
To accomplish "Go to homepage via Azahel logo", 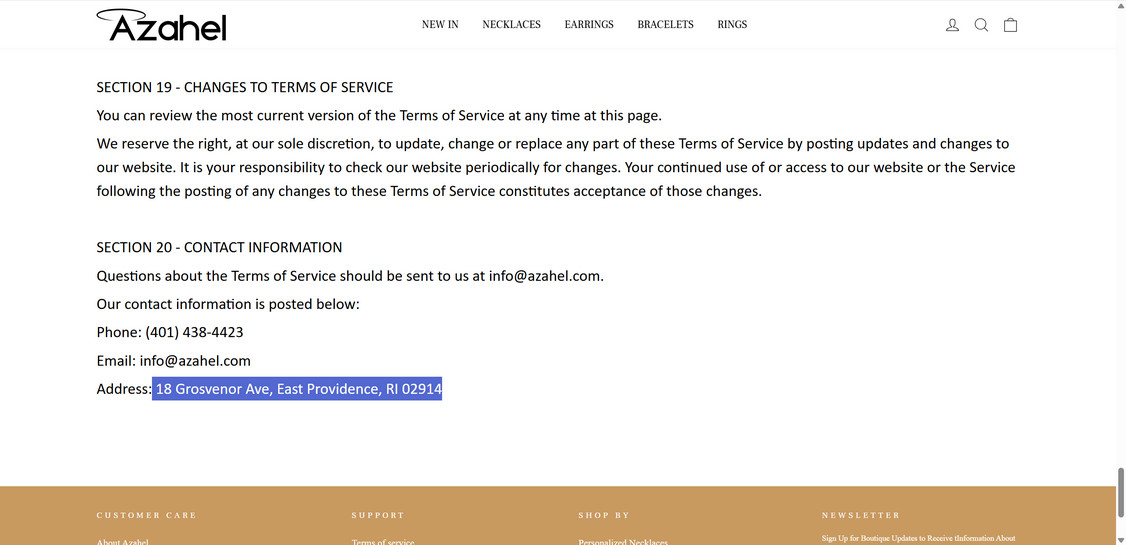I will [x=162, y=25].
